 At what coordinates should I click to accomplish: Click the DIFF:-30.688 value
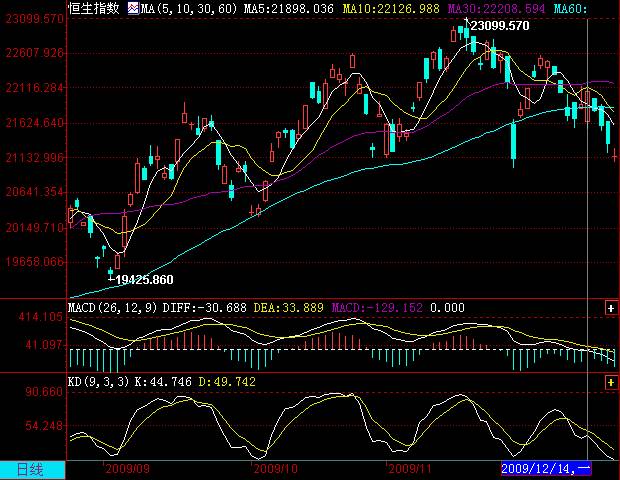205,308
